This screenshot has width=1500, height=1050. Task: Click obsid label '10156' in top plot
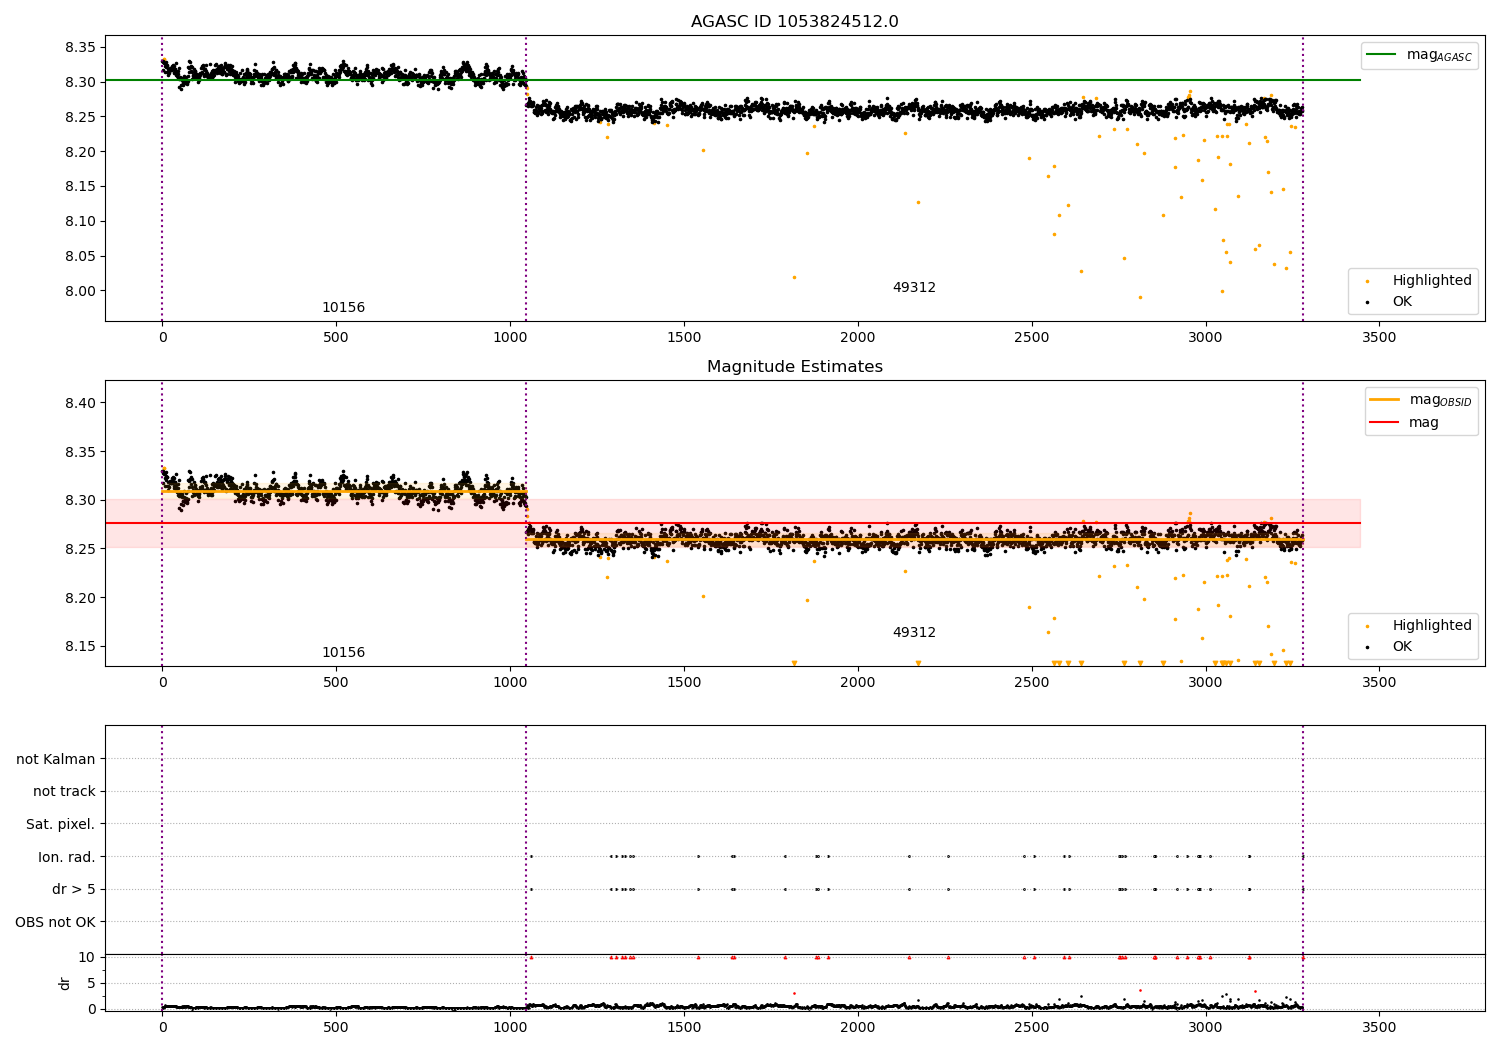343,307
